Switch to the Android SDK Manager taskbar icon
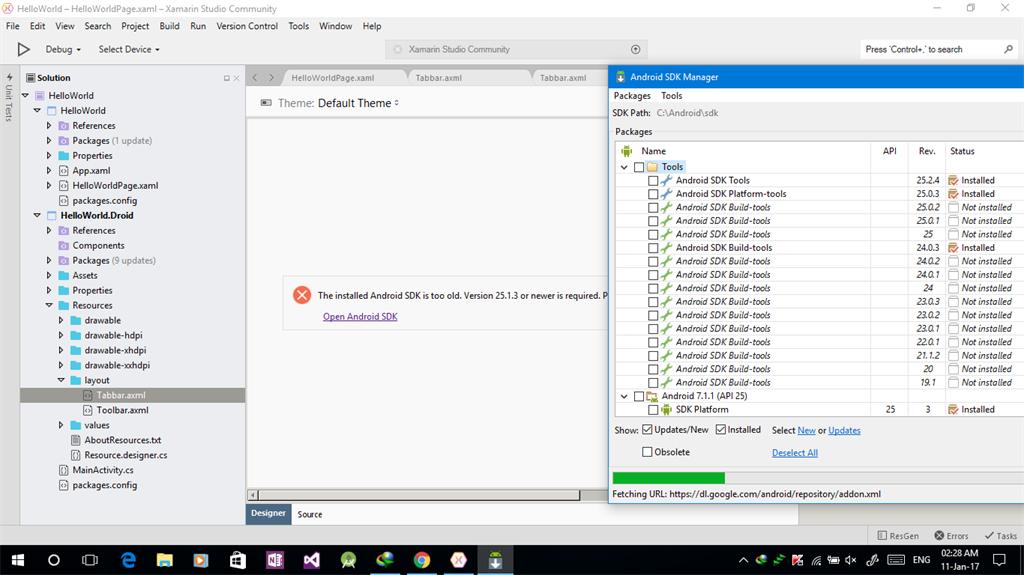Viewport: 1024px width, 575px height. click(x=495, y=560)
